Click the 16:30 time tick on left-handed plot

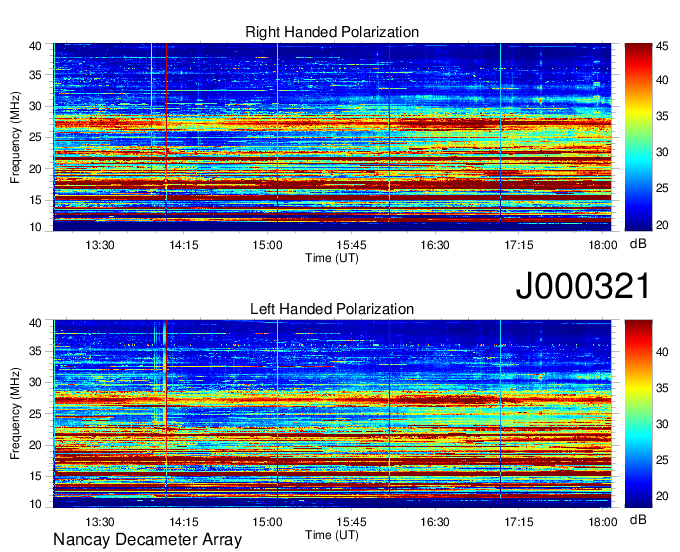pyautogui.click(x=435, y=522)
